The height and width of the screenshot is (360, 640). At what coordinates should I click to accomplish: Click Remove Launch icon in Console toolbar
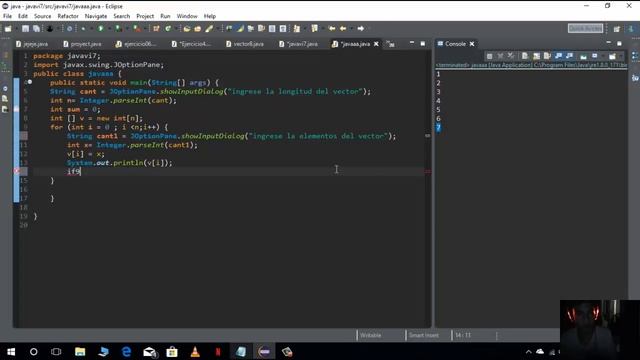click(500, 56)
